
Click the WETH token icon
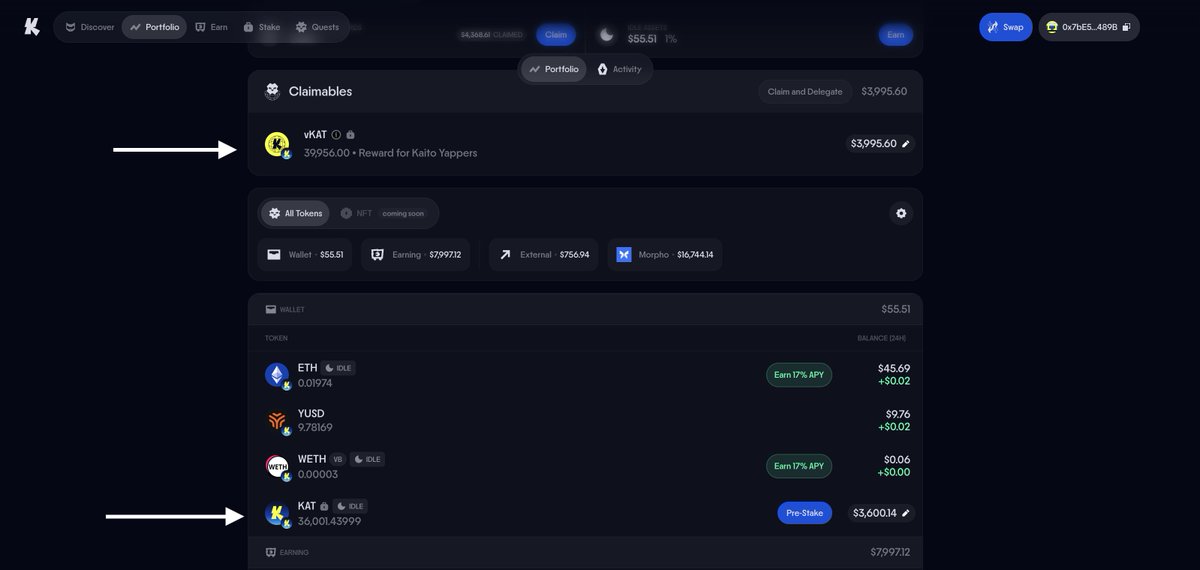(x=277, y=467)
